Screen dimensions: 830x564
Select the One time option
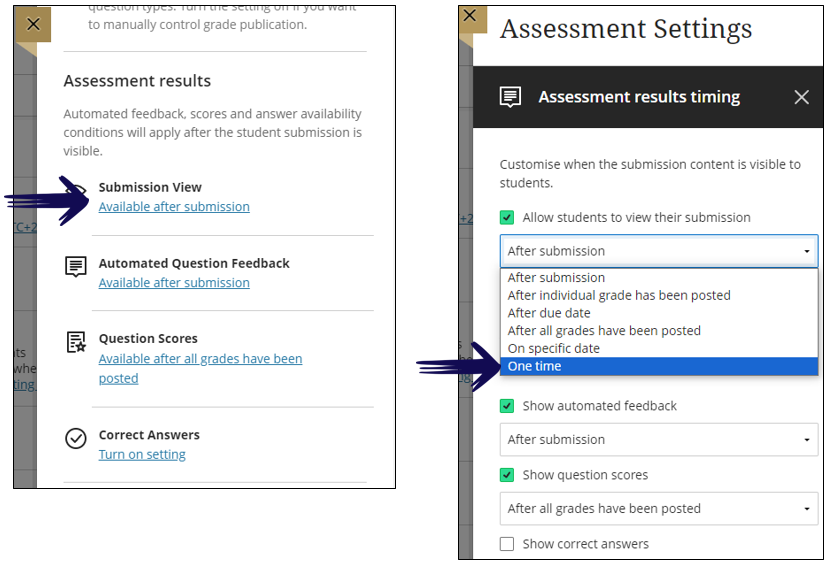pyautogui.click(x=658, y=366)
